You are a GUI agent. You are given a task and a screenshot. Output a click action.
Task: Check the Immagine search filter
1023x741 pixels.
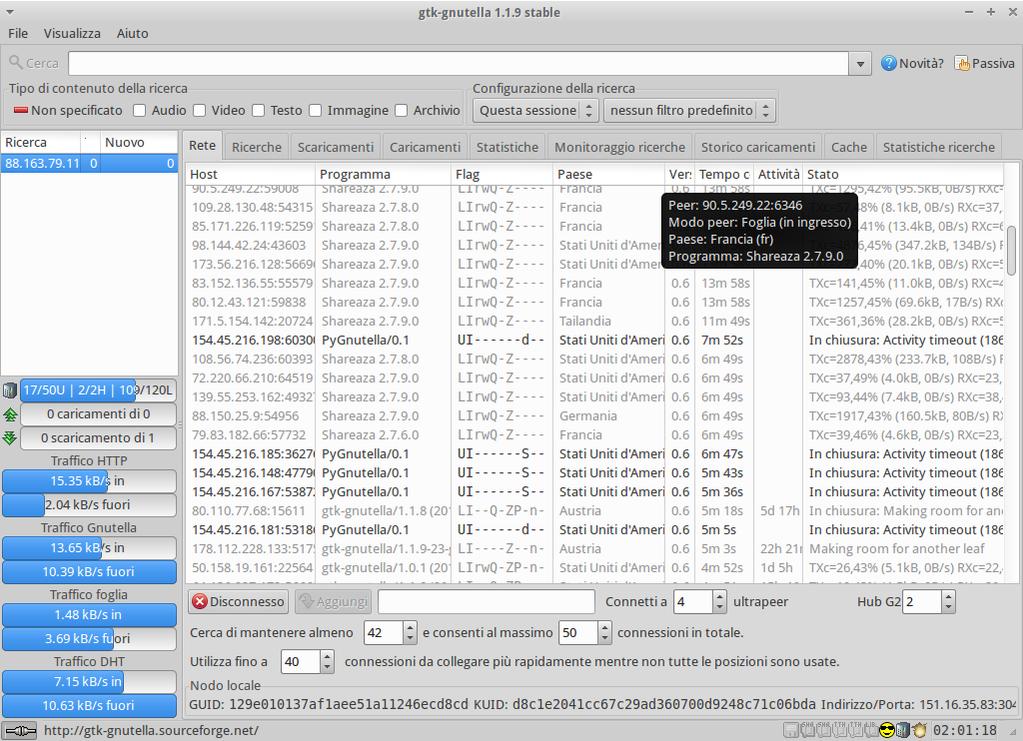pos(316,110)
